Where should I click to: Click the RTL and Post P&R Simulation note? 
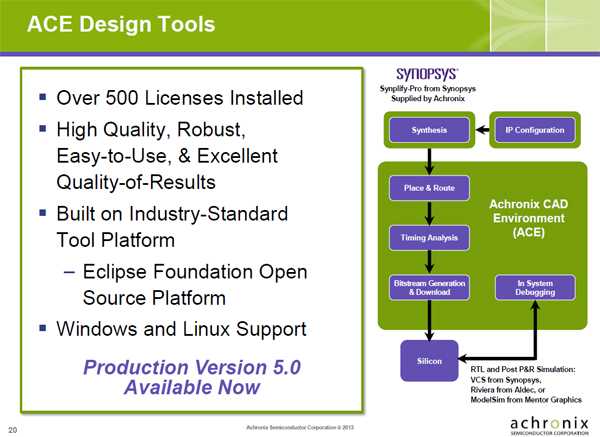click(528, 382)
